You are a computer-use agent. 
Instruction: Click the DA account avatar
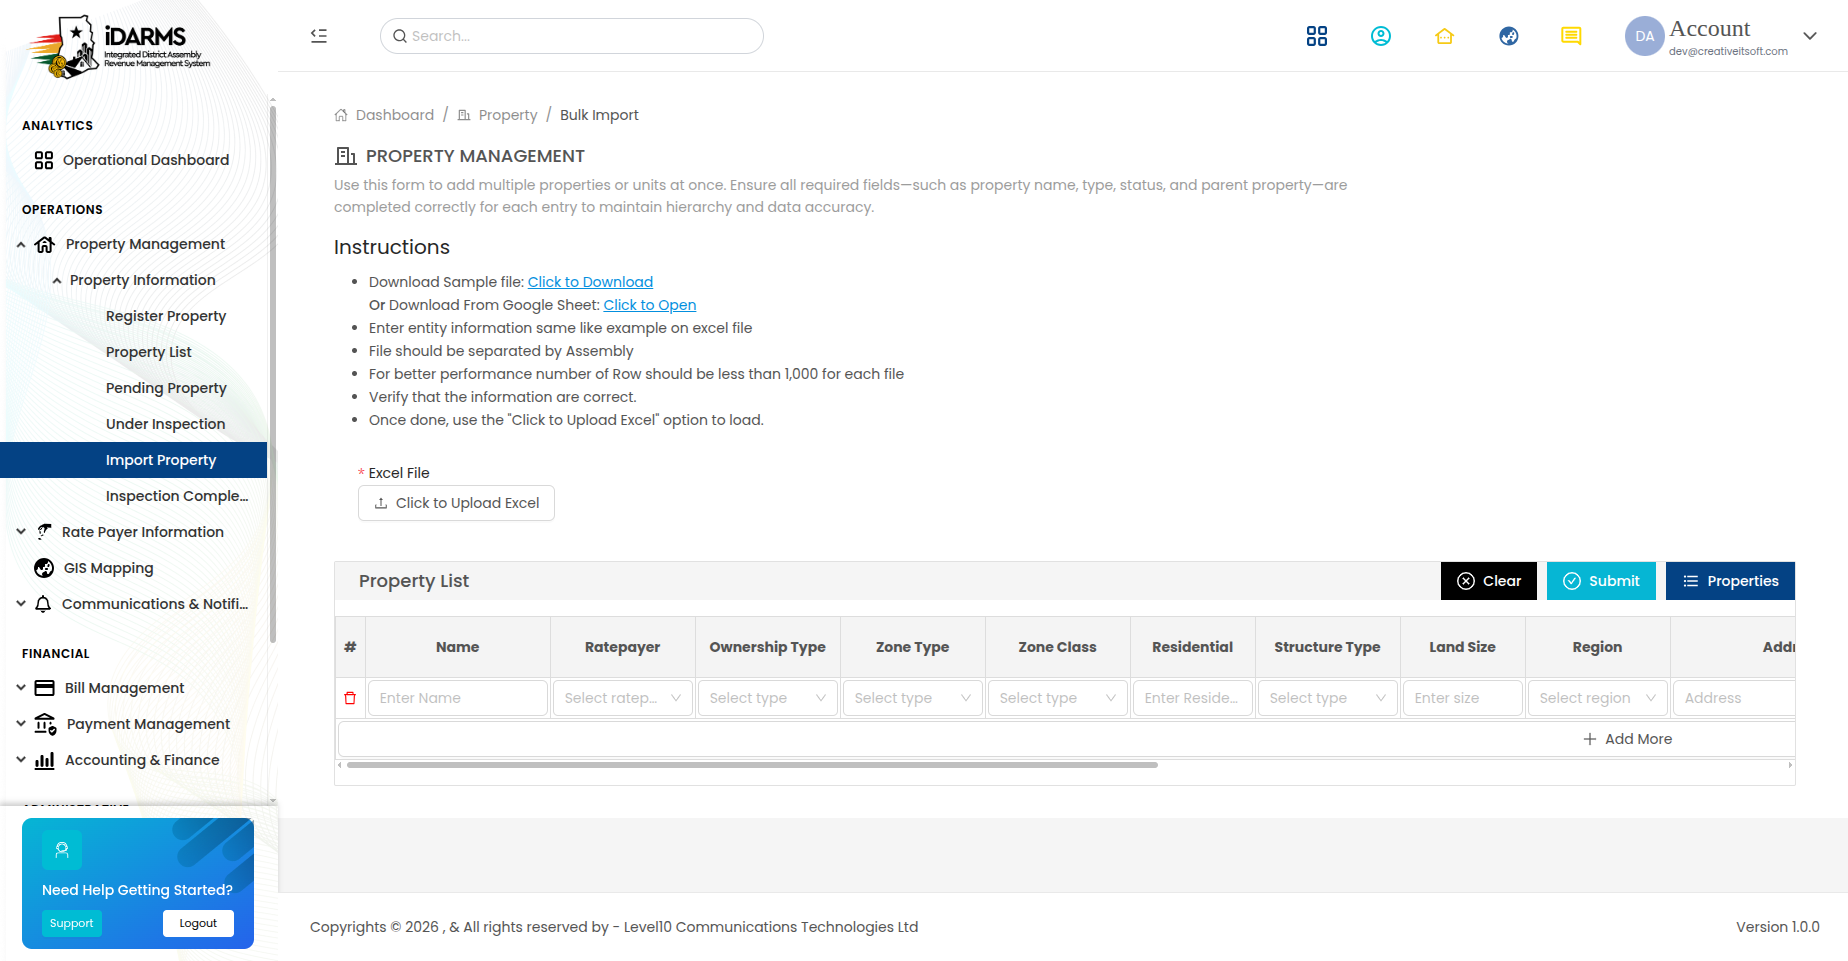click(1644, 36)
